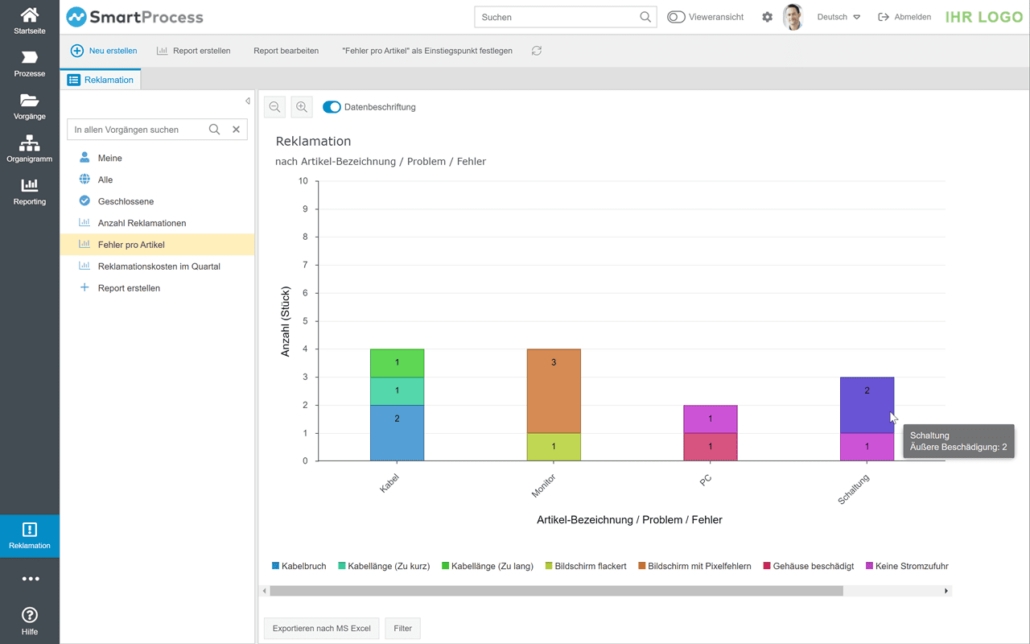
Task: Open Startseite home icon in sidebar
Action: [x=30, y=14]
